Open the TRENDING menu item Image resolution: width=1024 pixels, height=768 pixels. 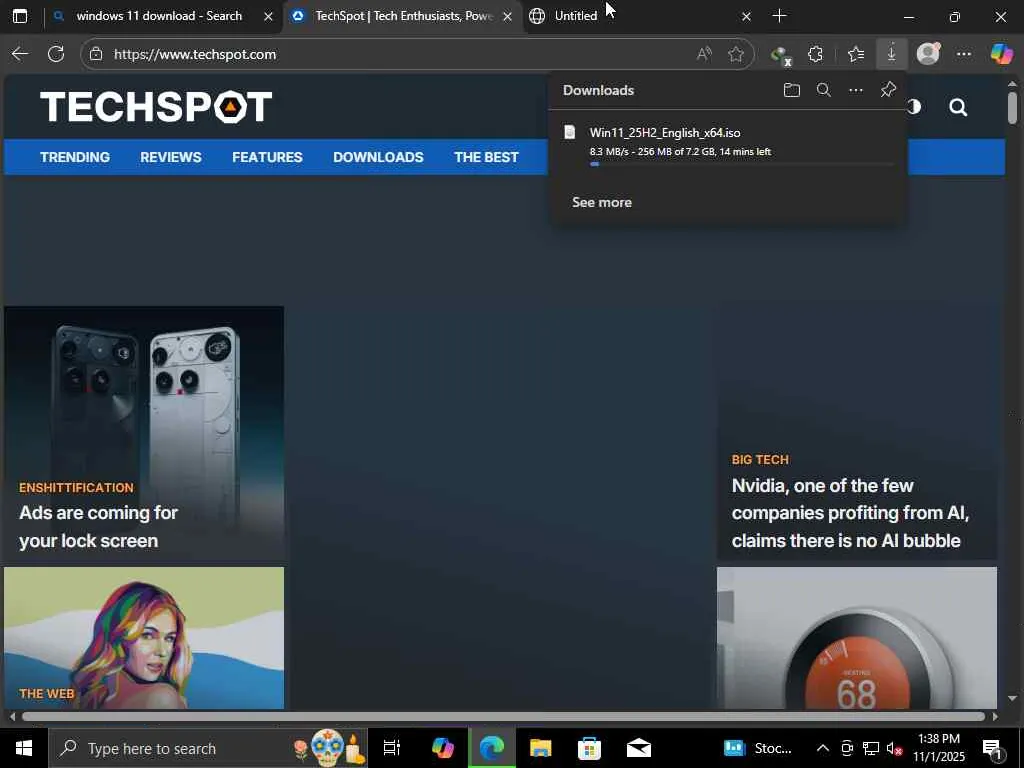pyautogui.click(x=75, y=157)
